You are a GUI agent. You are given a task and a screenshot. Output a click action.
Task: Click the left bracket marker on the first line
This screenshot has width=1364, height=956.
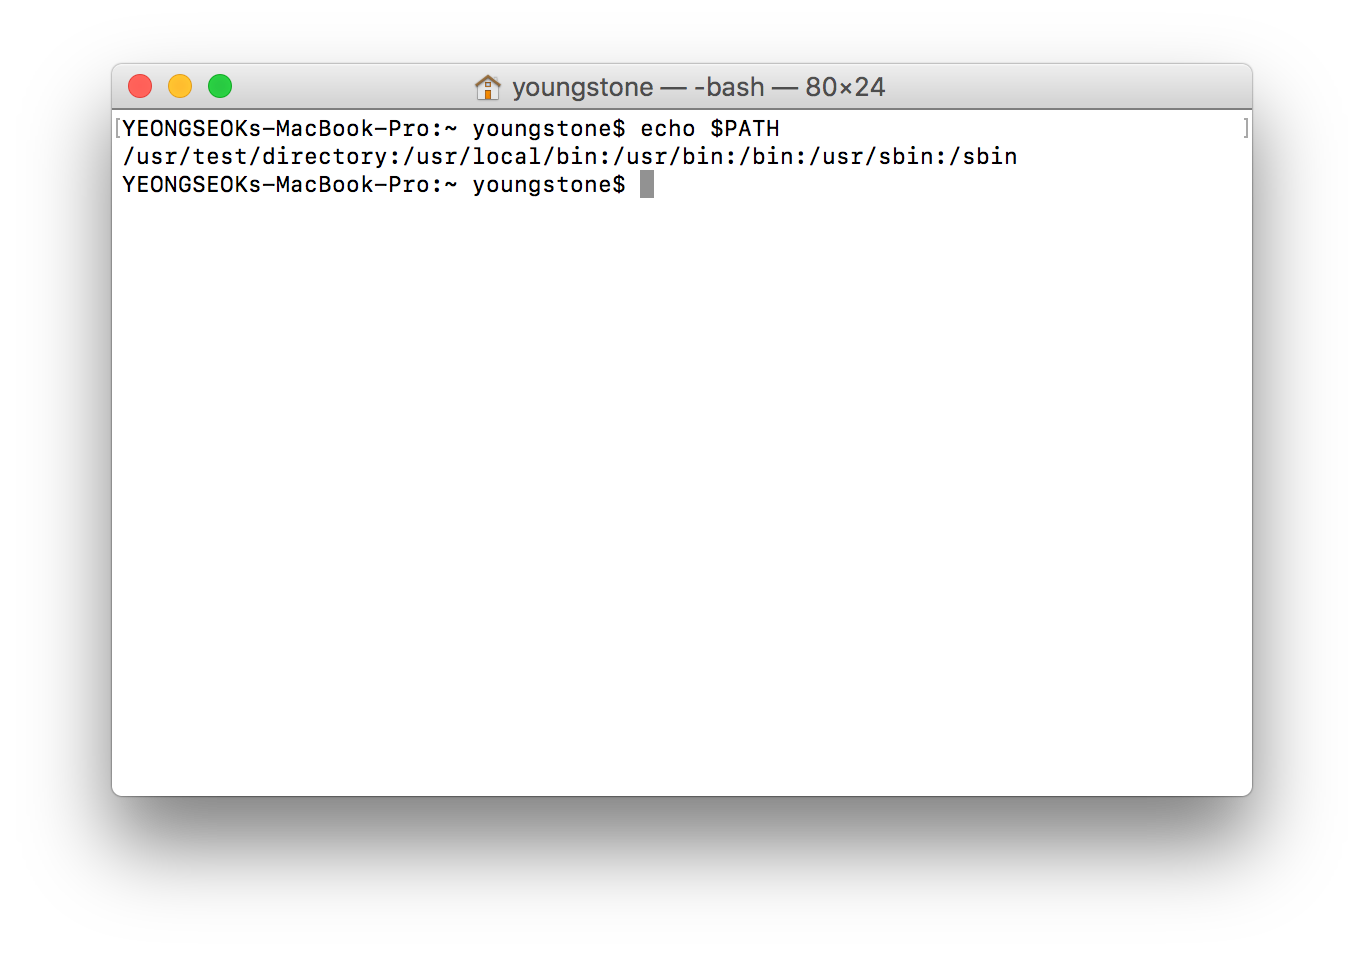(x=117, y=127)
